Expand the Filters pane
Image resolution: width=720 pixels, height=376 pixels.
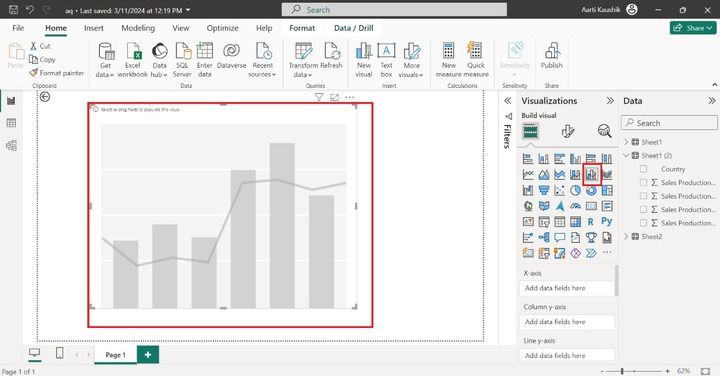click(x=507, y=101)
